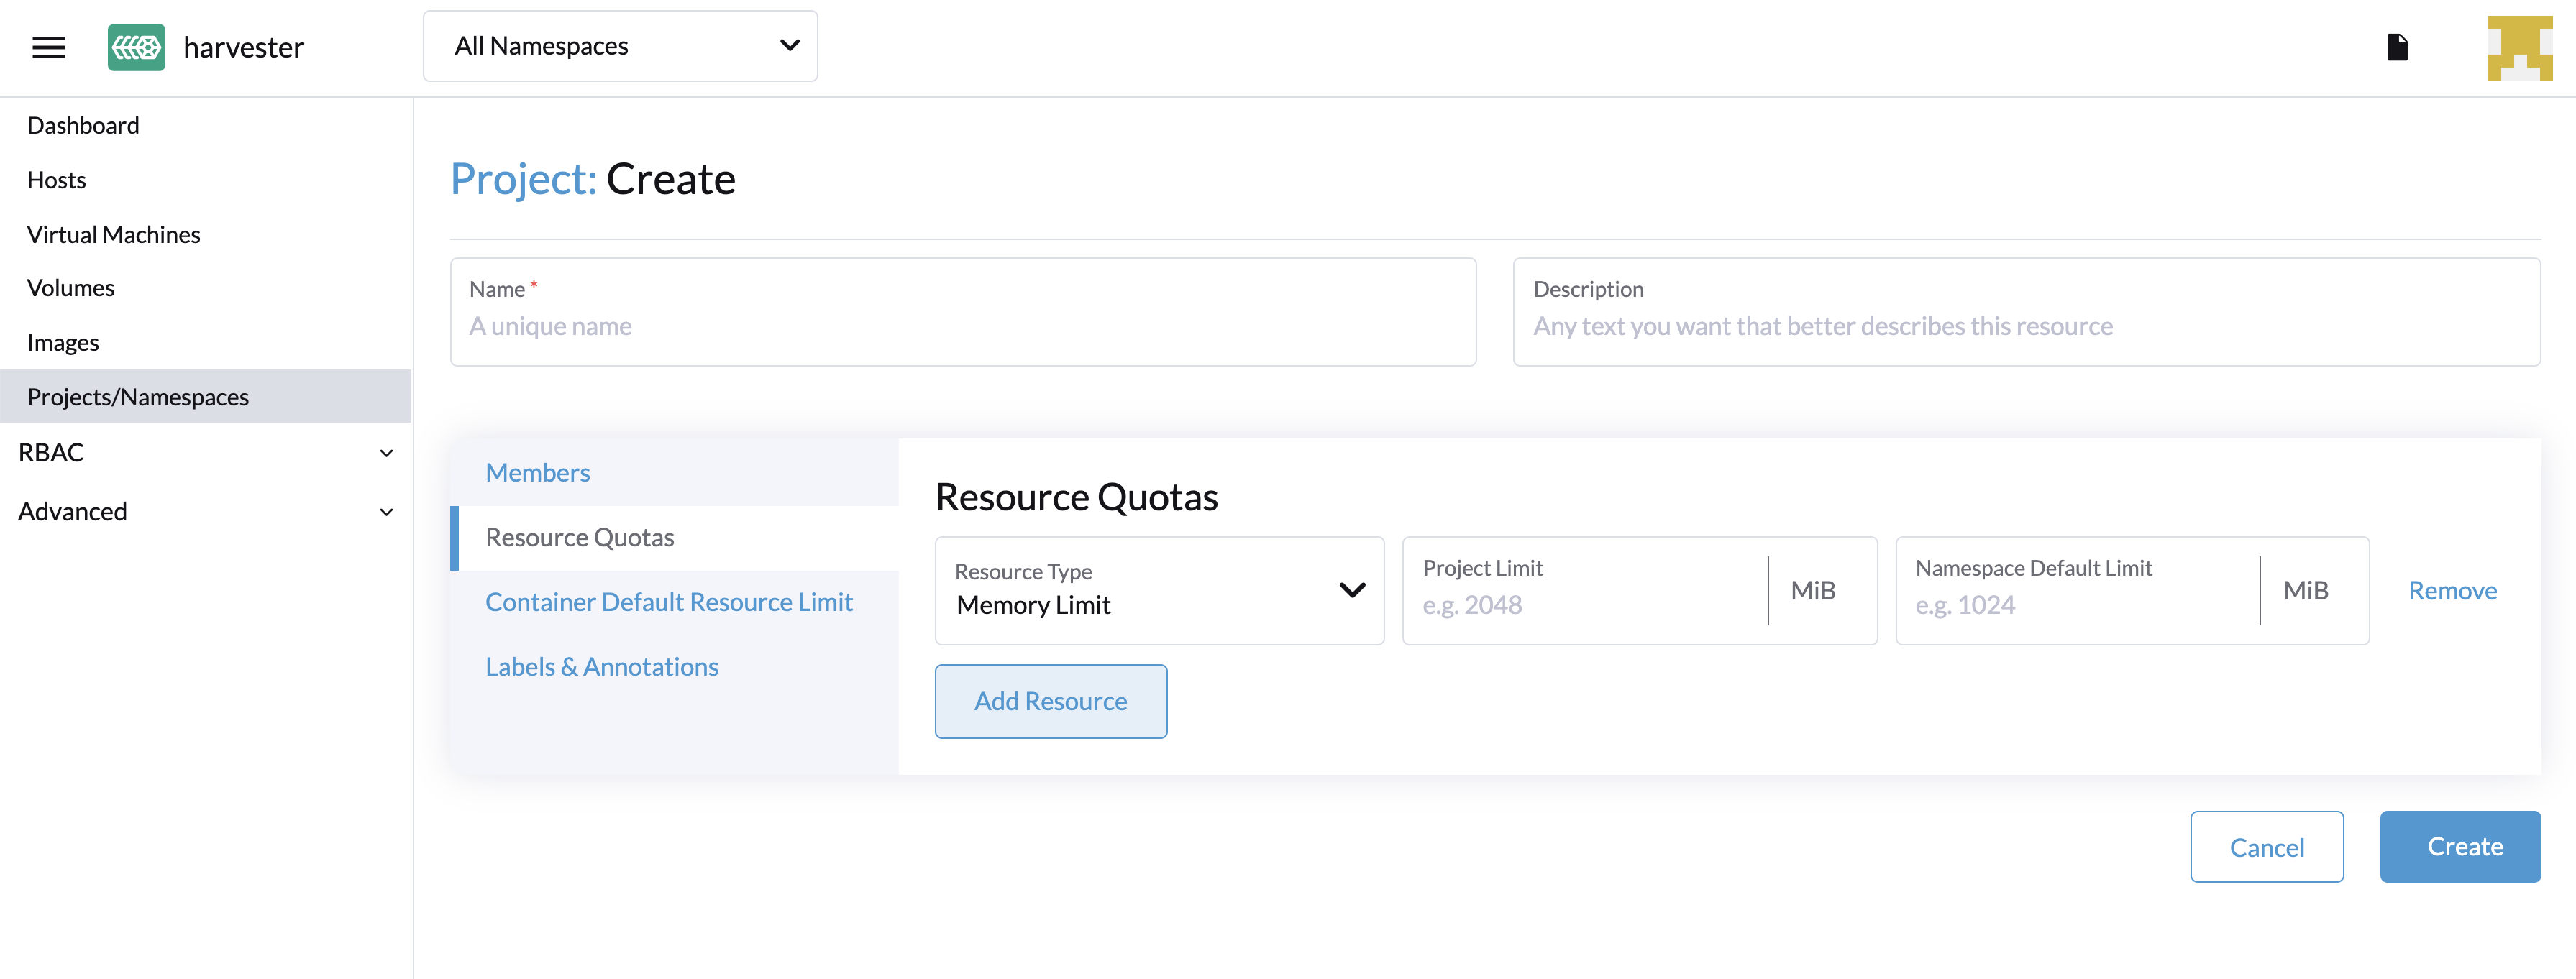This screenshot has height=979, width=2576.
Task: Expand the Advanced sidebar section
Action: (205, 512)
